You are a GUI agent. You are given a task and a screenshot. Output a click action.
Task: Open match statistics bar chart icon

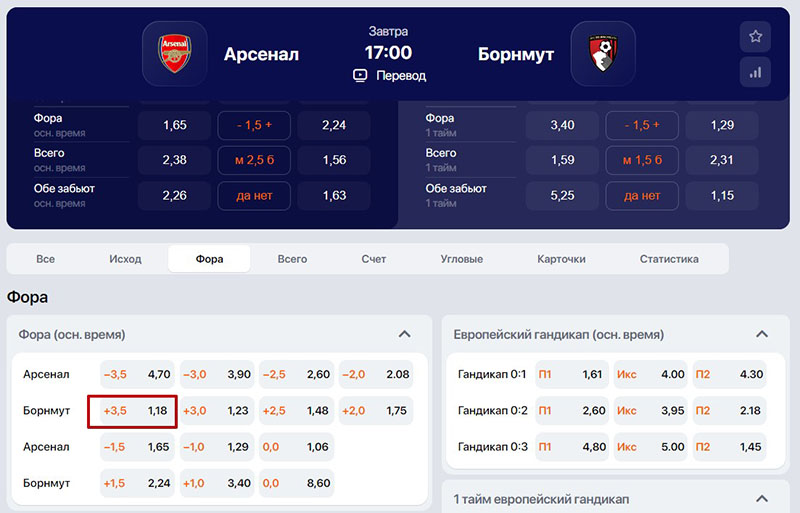[x=755, y=72]
